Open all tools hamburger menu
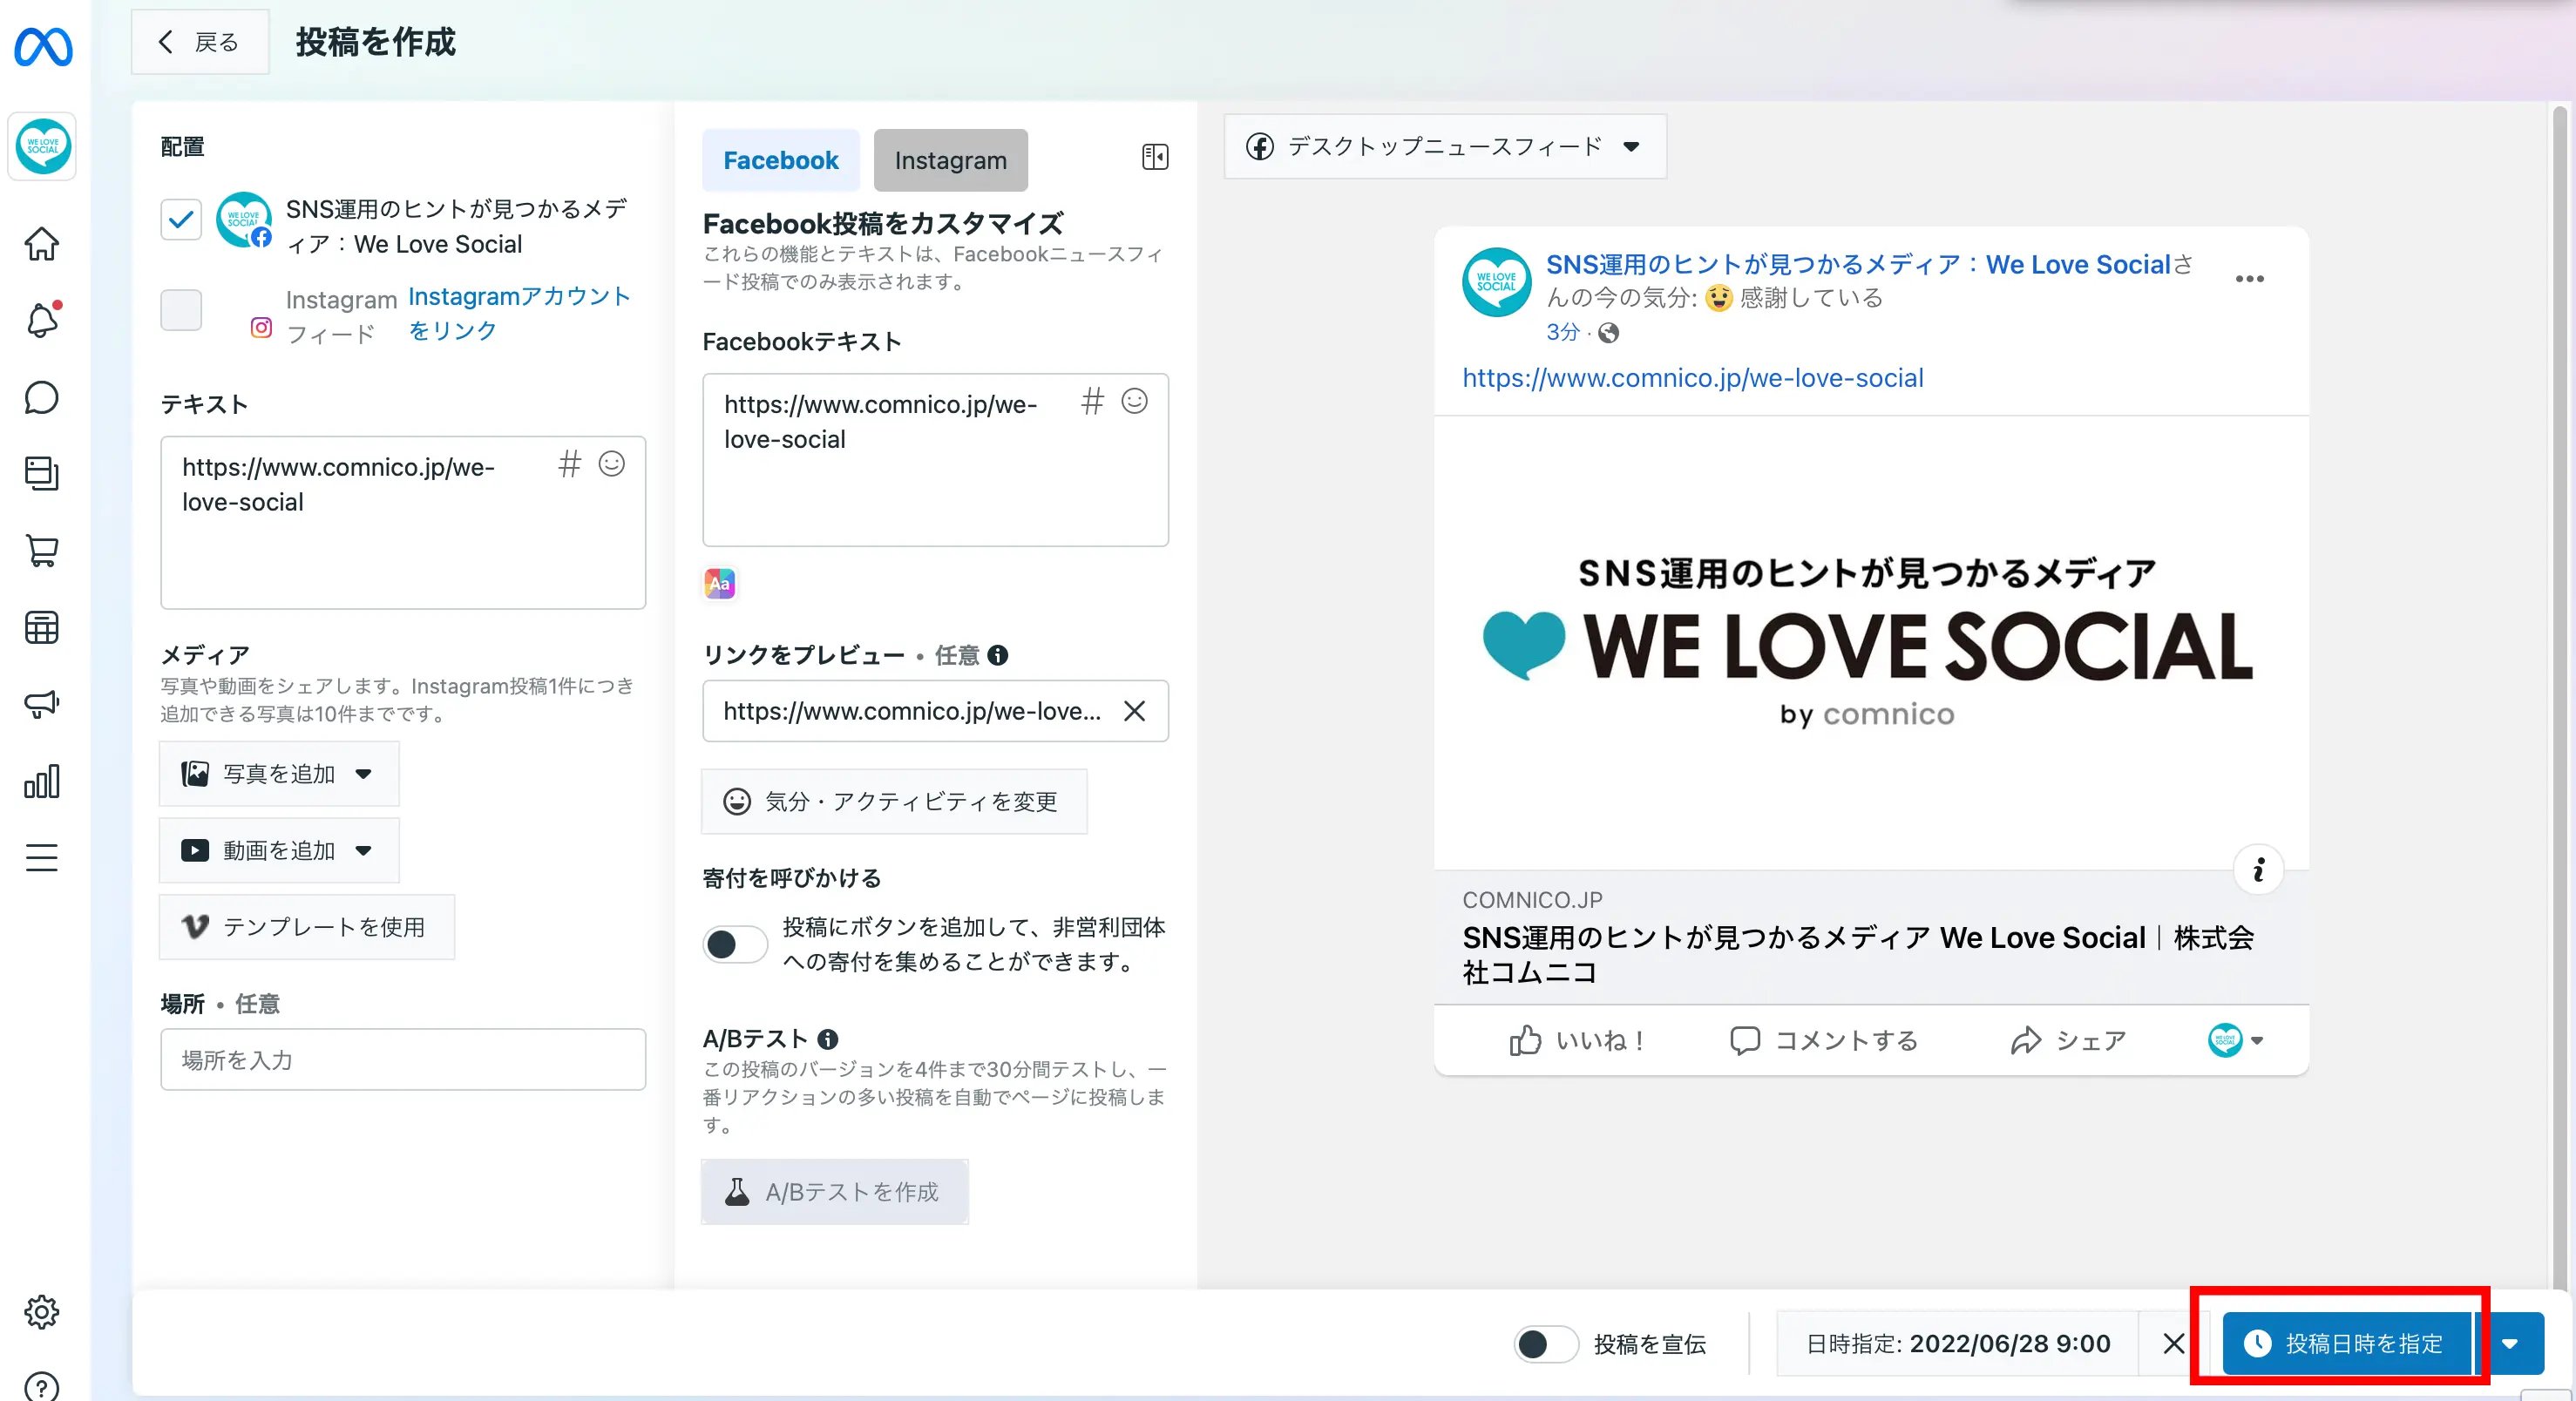The width and height of the screenshot is (2576, 1401). [x=42, y=857]
